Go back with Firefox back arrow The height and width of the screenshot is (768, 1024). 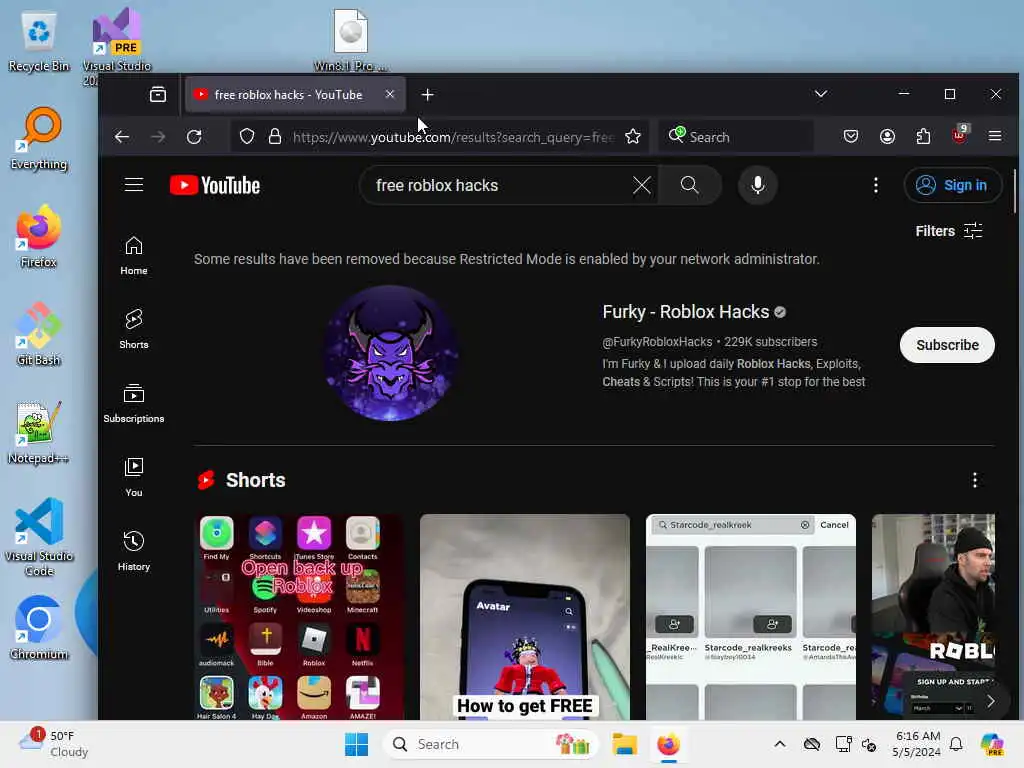(x=122, y=136)
